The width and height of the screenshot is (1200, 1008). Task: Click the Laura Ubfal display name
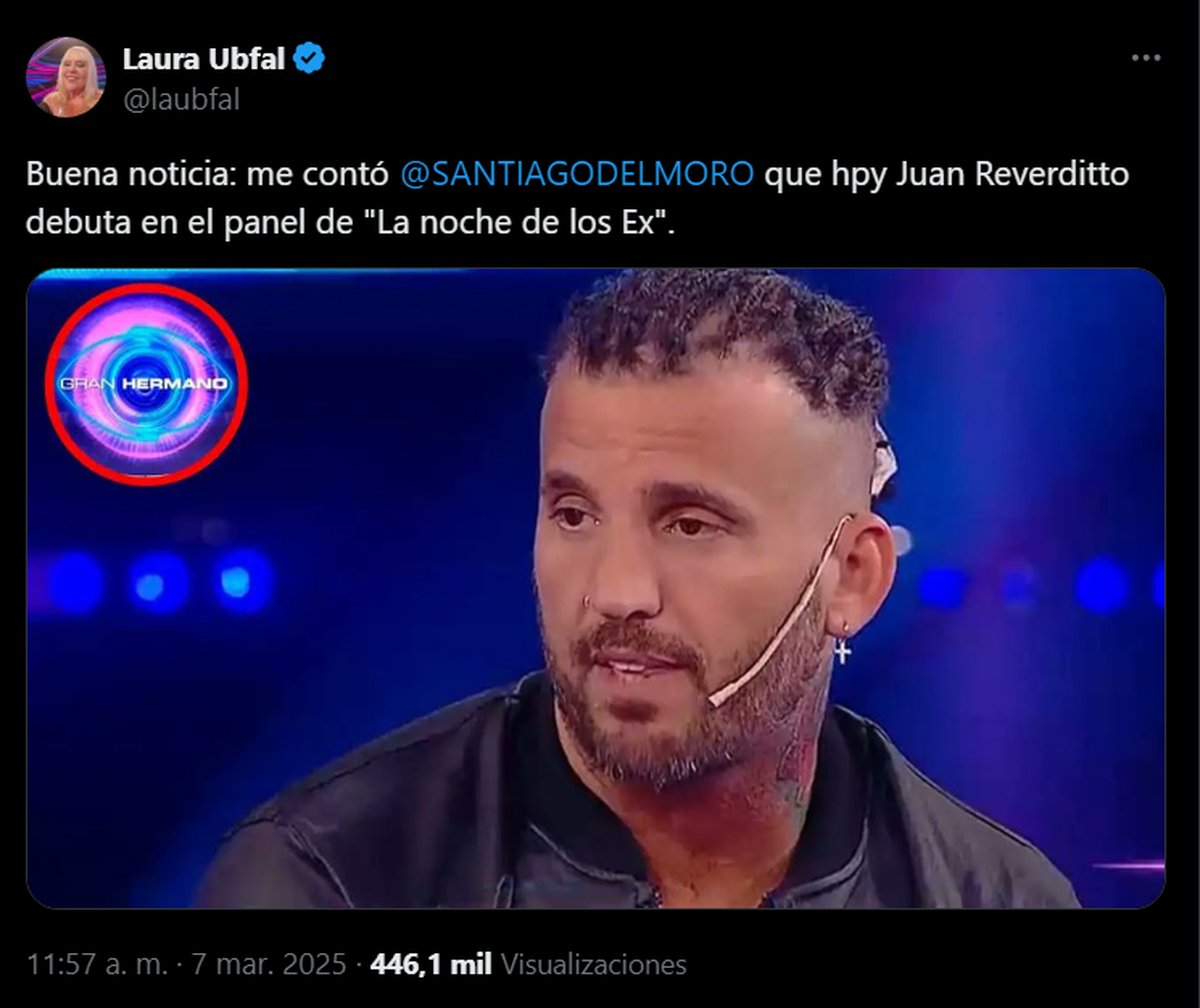coord(206,60)
